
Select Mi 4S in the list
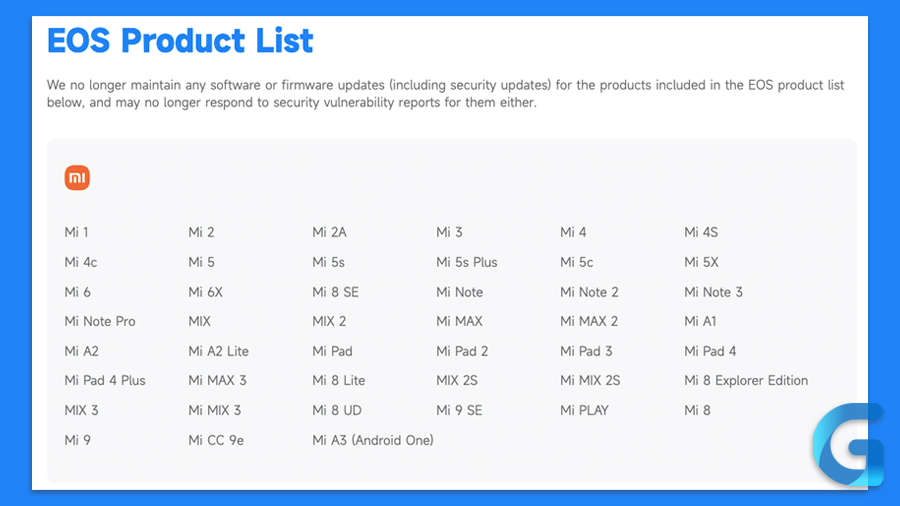(701, 232)
